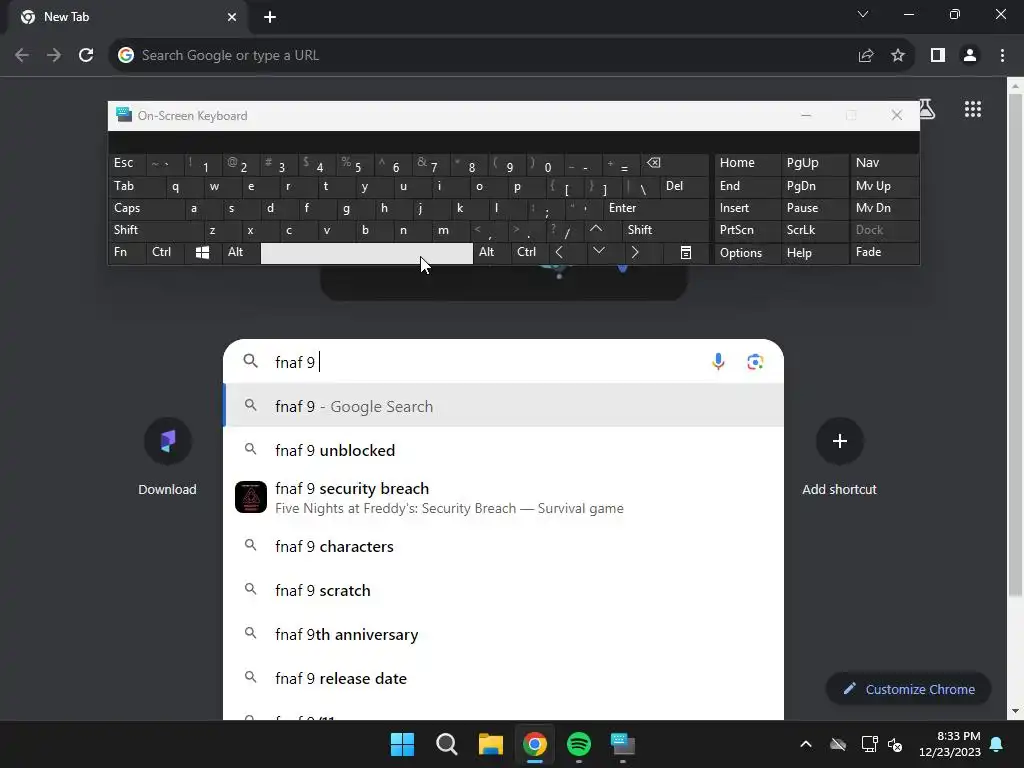Screen dimensions: 1024x768
Task: Select 'fnaf 9 release date' suggestion
Action: pyautogui.click(x=504, y=679)
